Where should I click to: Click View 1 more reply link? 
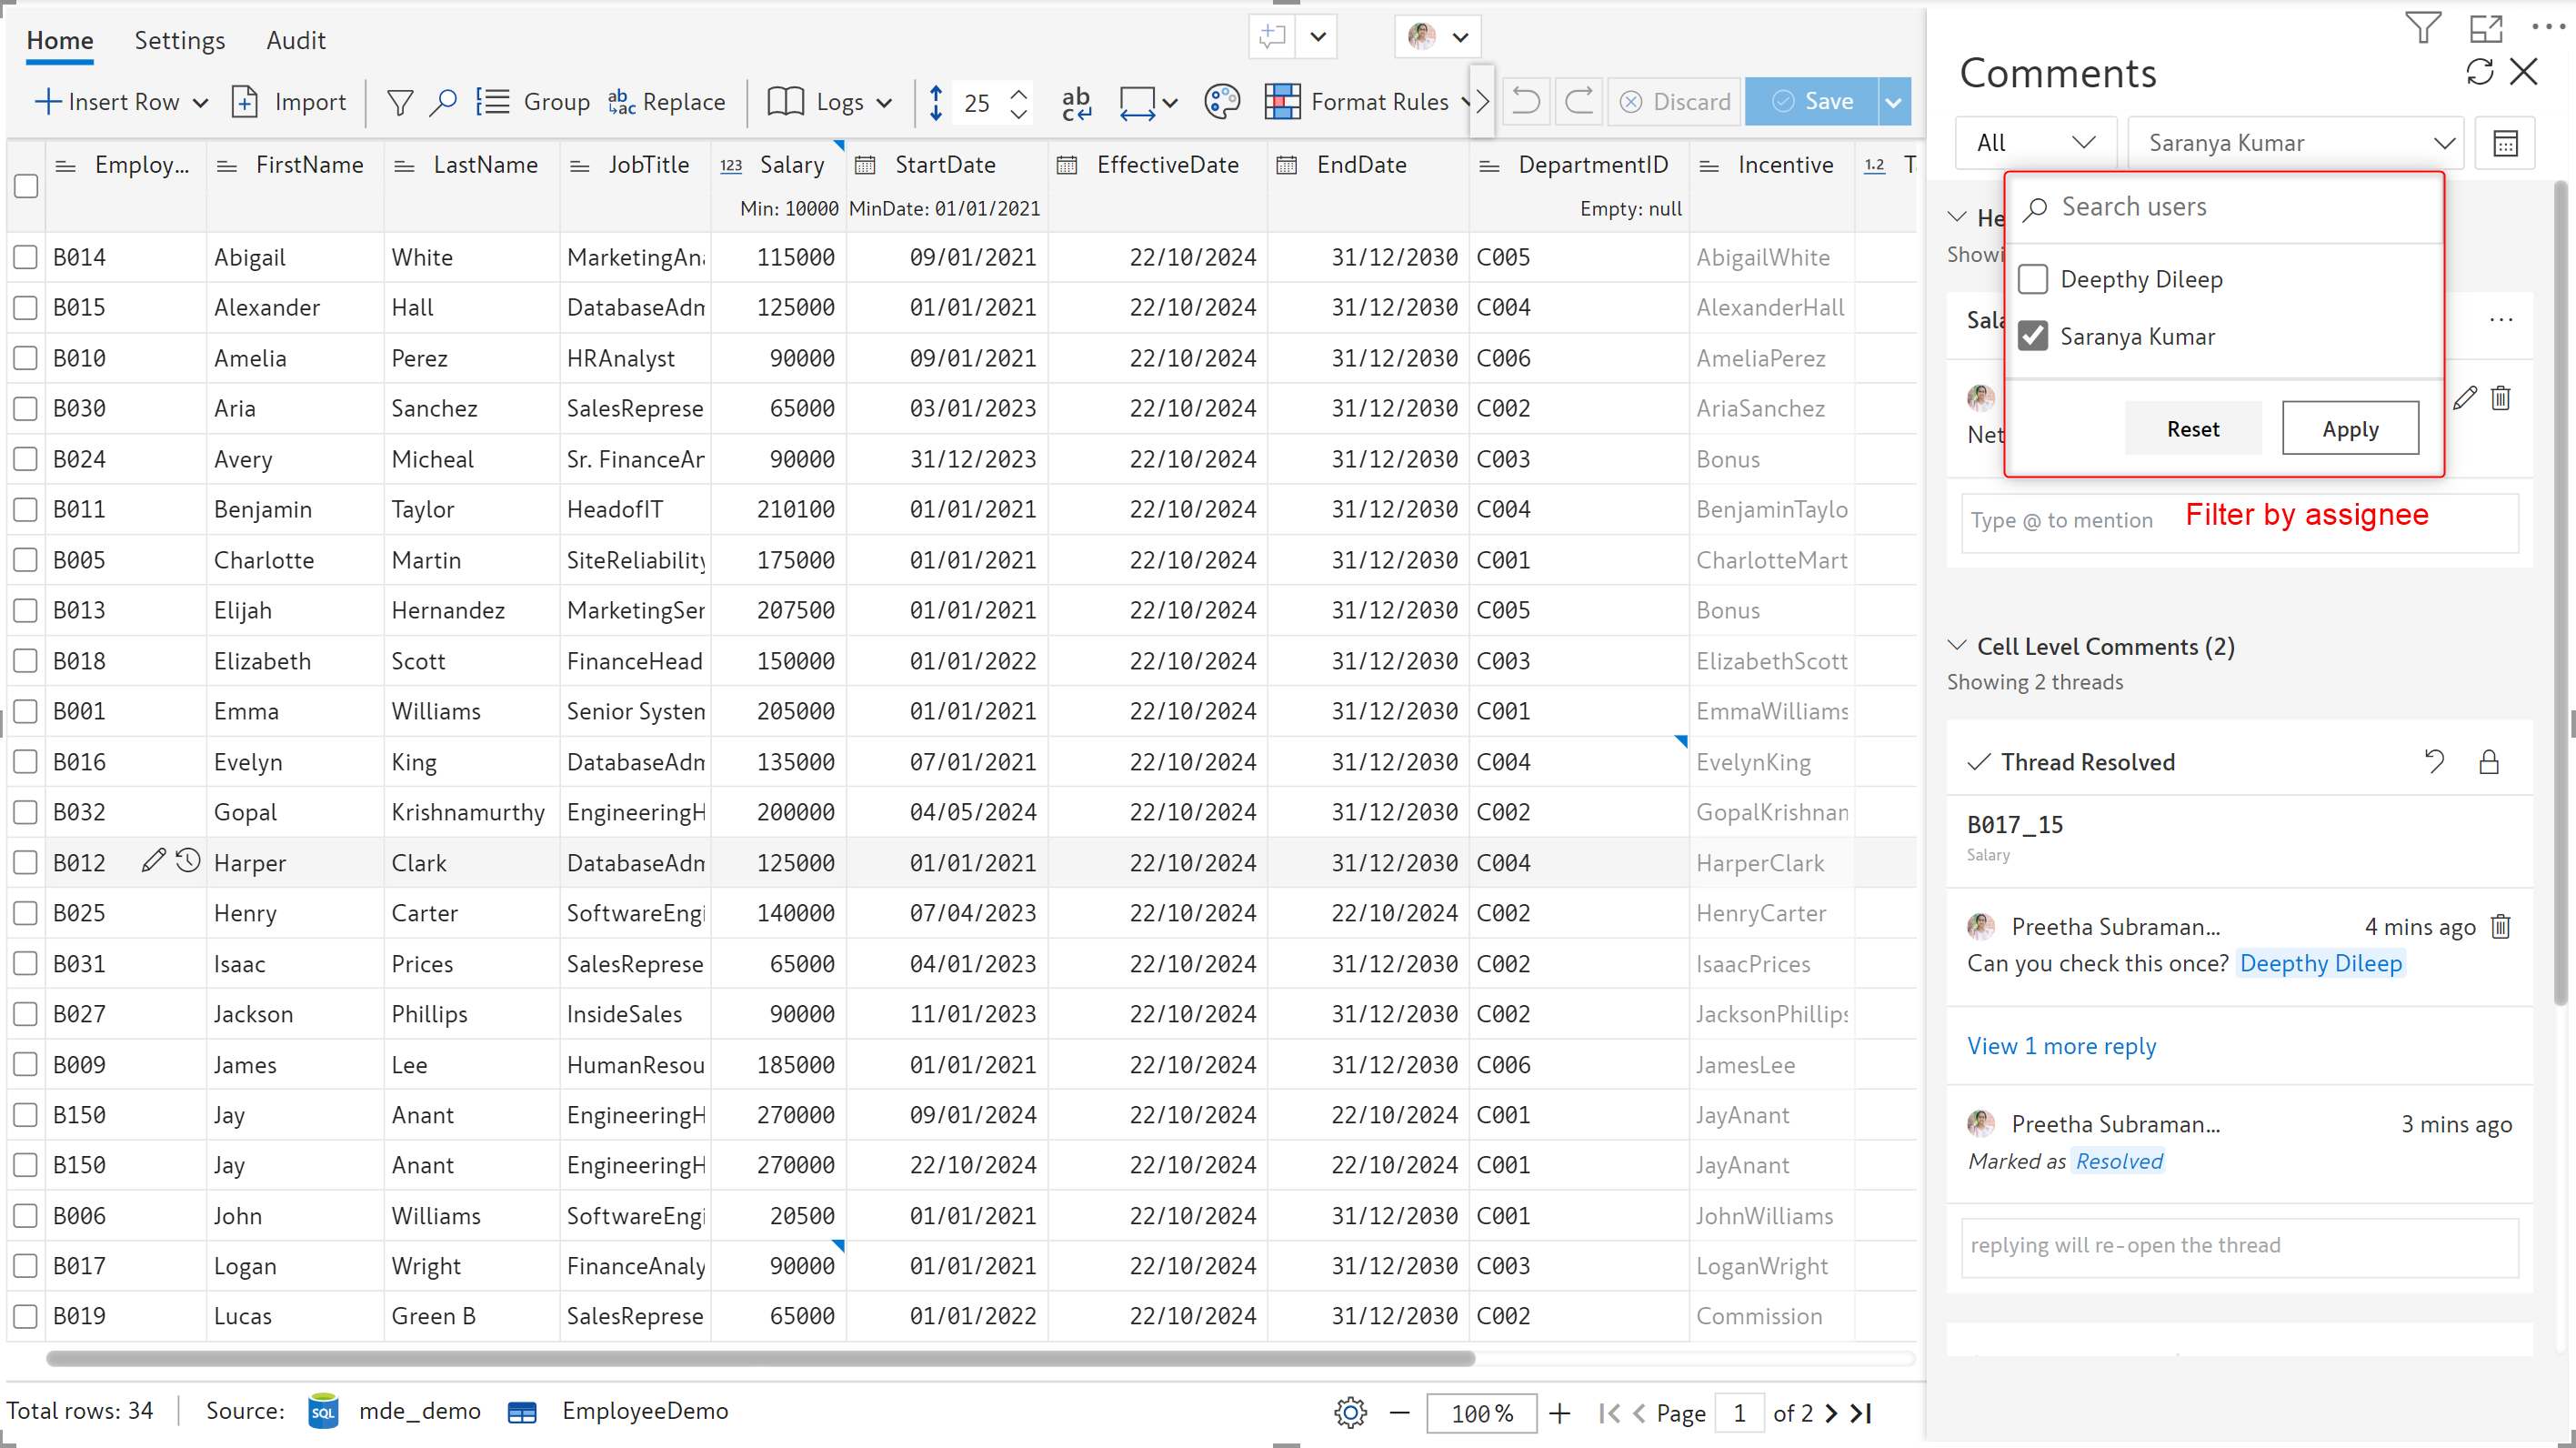pos(2061,1046)
